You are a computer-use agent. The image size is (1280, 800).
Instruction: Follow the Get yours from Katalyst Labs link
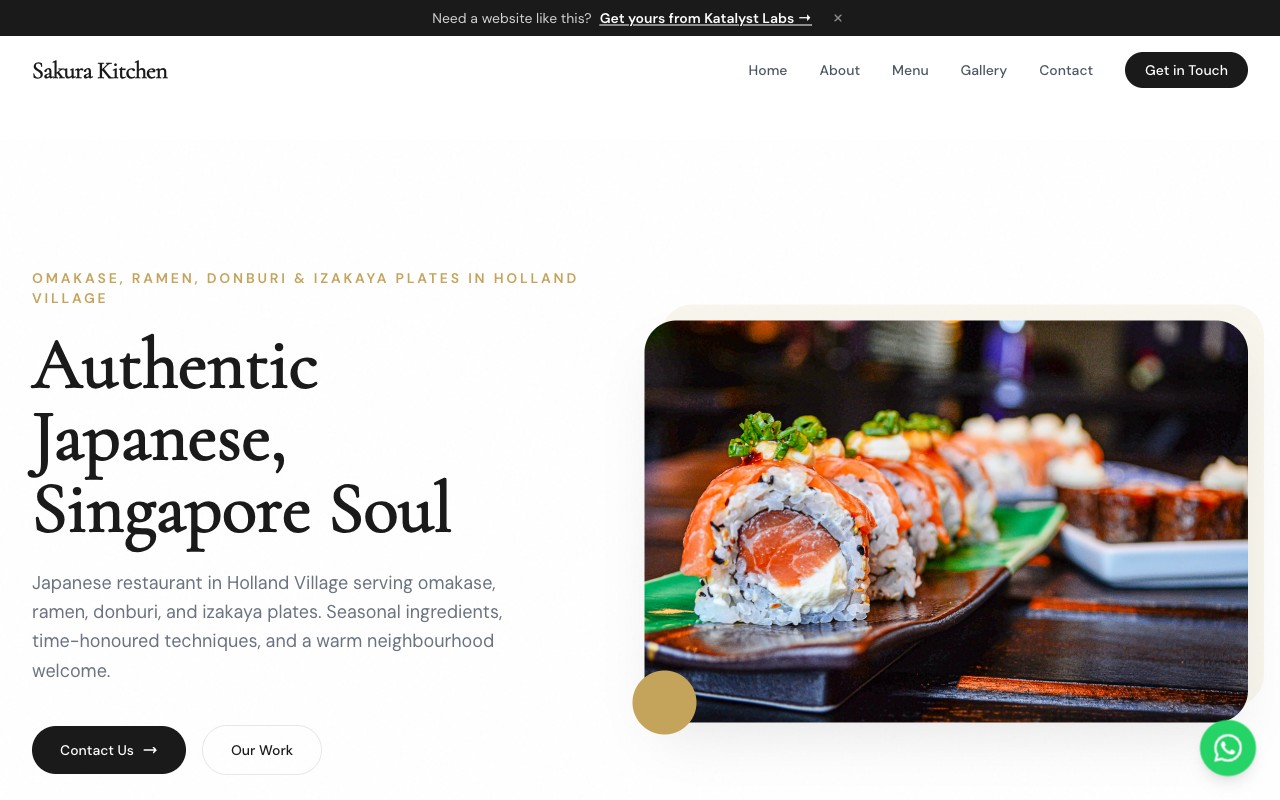pyautogui.click(x=705, y=18)
